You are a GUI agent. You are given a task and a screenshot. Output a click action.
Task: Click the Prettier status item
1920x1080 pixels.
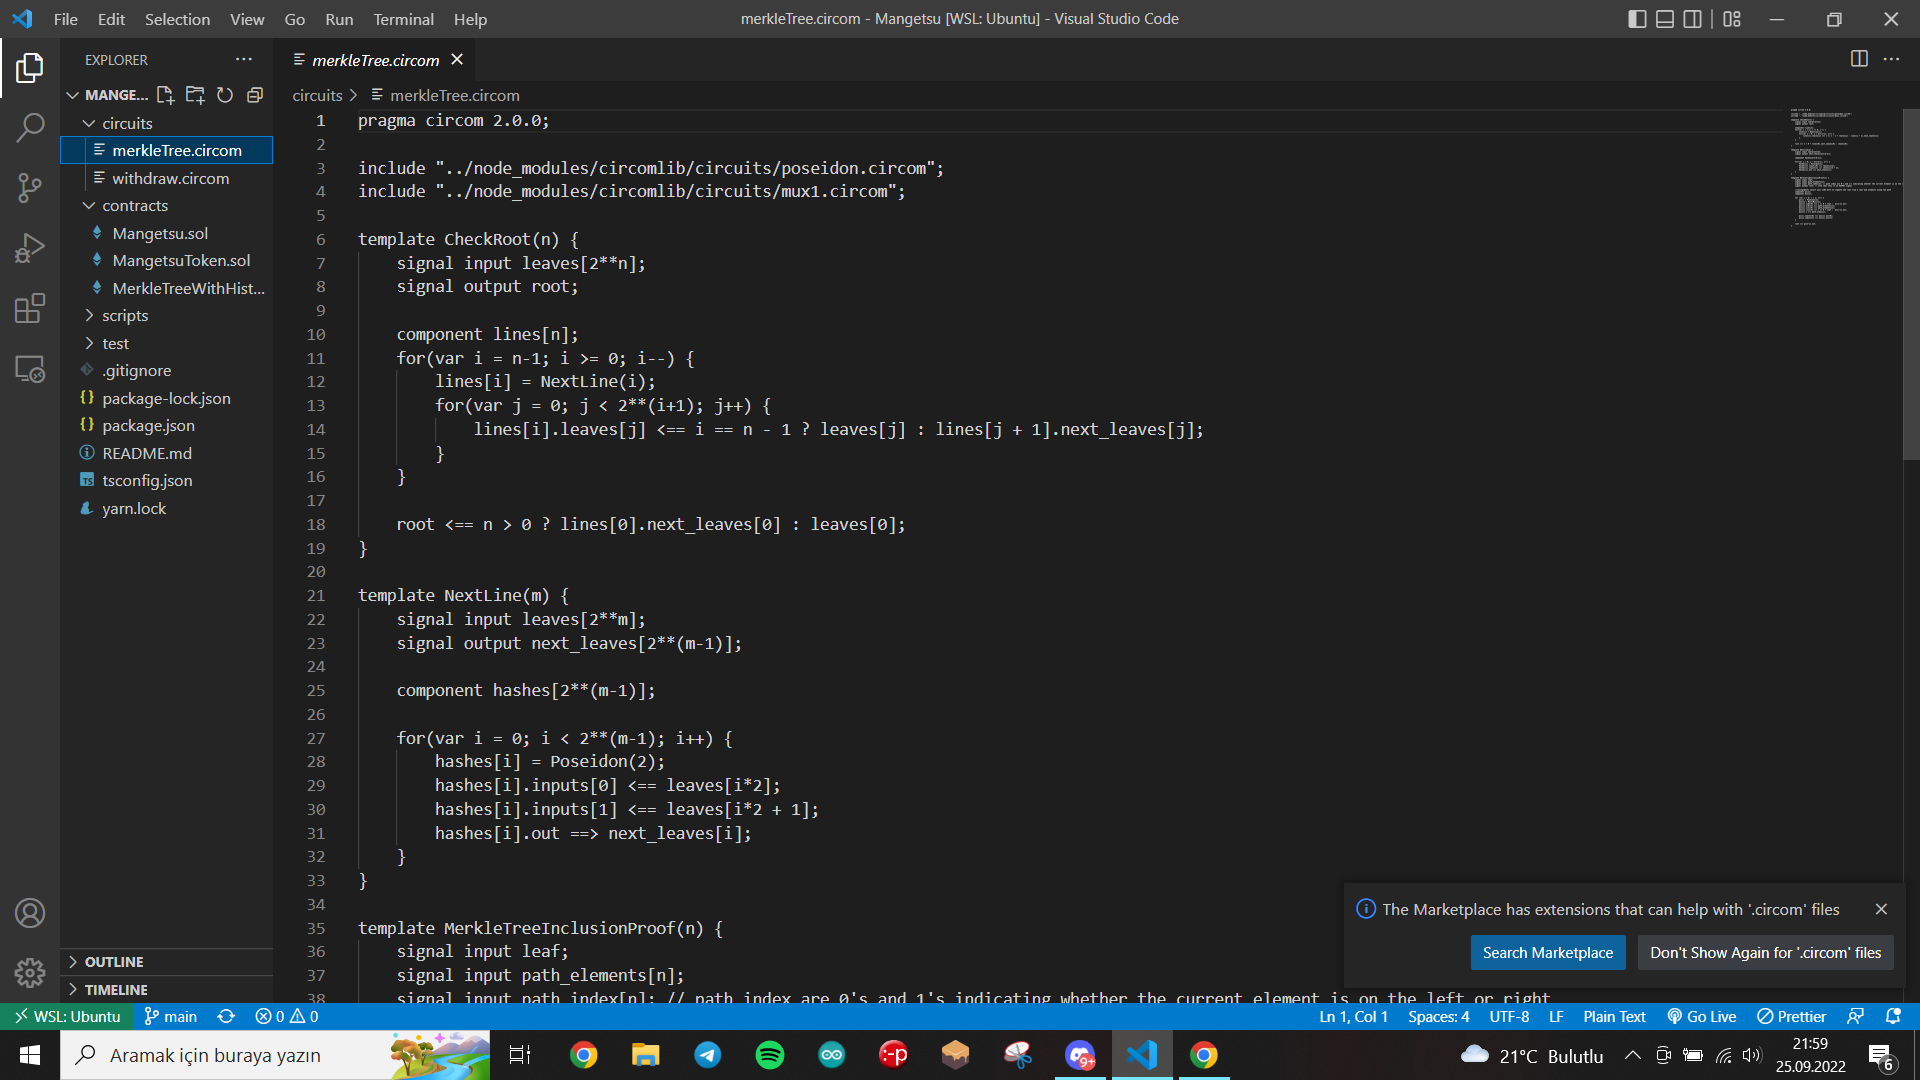point(1791,1016)
